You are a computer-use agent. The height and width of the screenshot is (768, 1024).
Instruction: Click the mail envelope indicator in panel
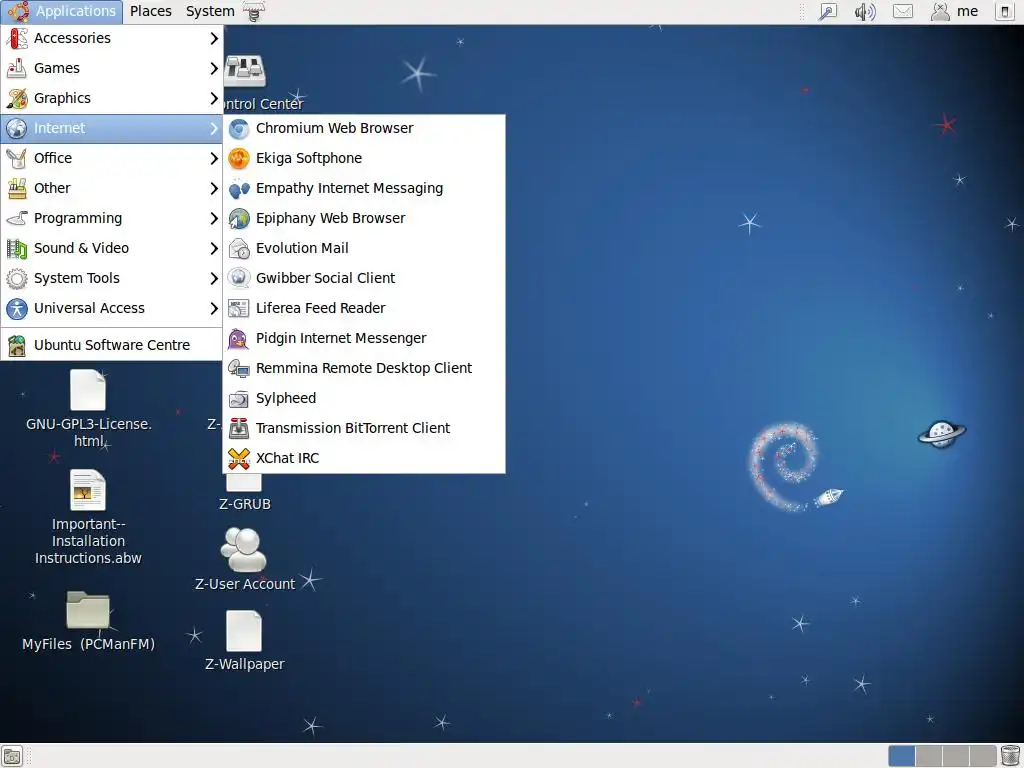pos(903,12)
